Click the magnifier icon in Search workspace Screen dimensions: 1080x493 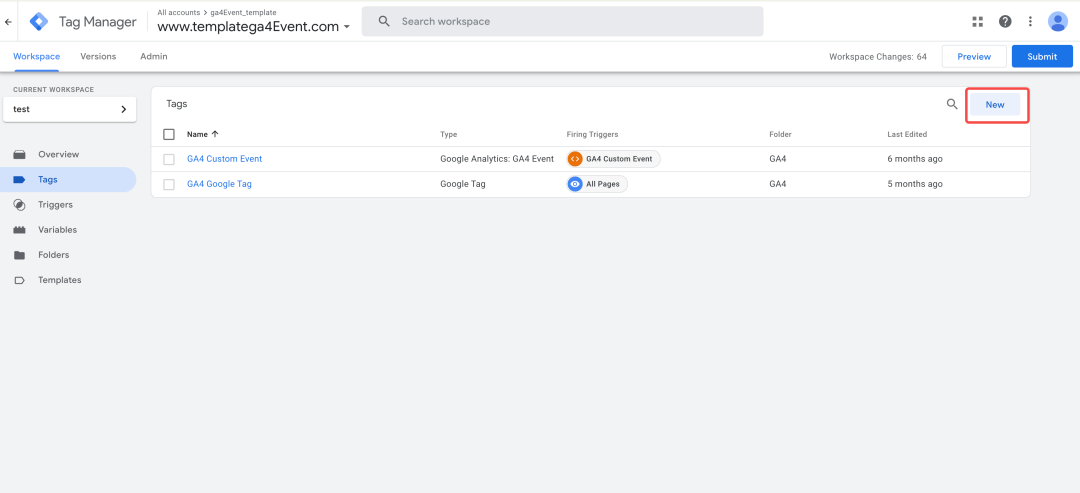(x=384, y=21)
